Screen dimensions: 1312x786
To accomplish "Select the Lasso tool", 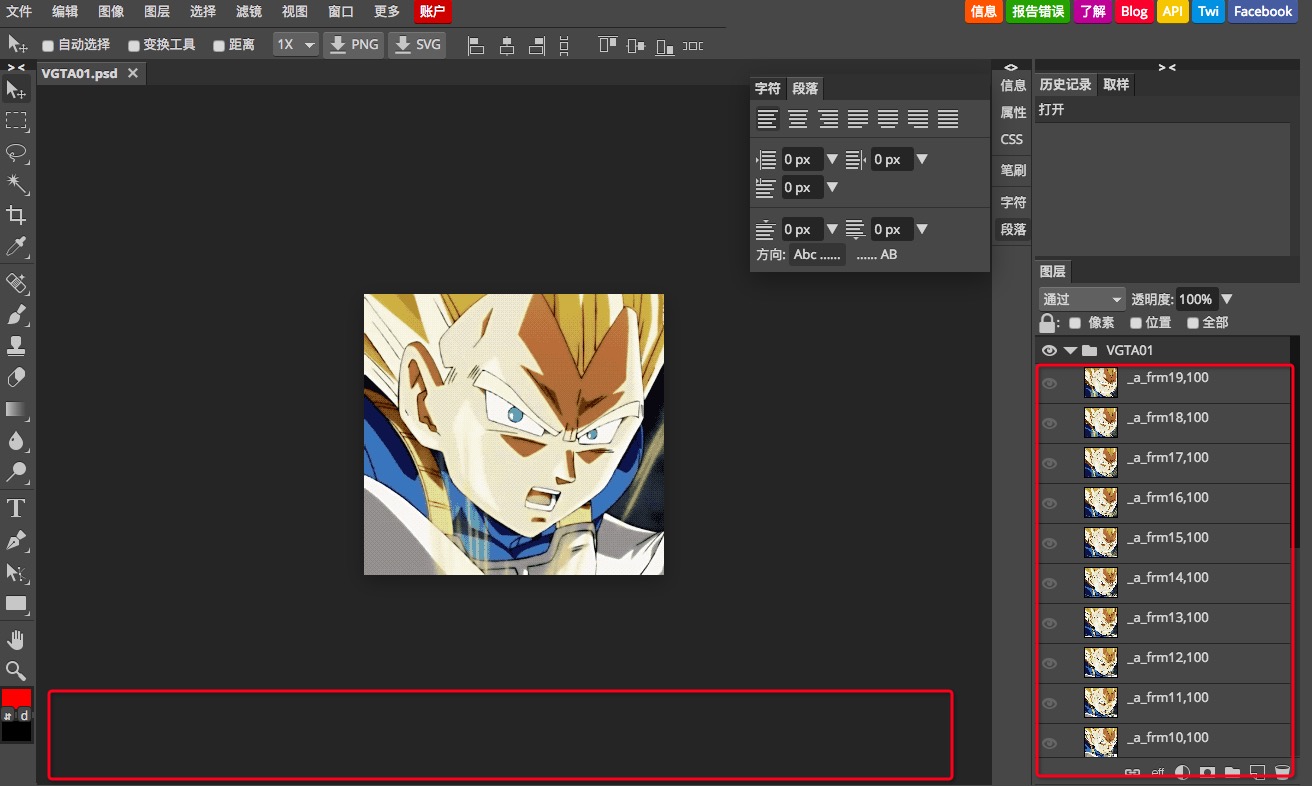I will [16, 153].
